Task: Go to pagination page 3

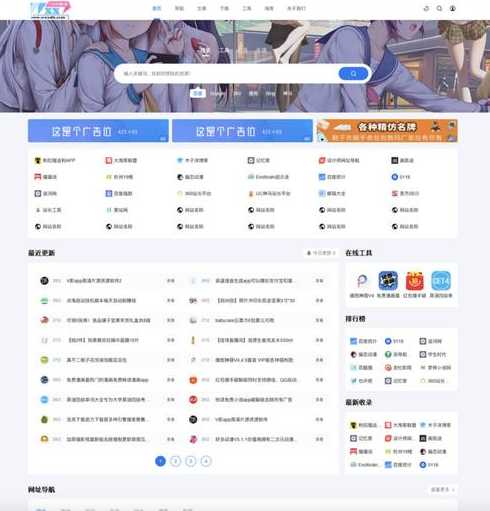Action: click(x=191, y=461)
